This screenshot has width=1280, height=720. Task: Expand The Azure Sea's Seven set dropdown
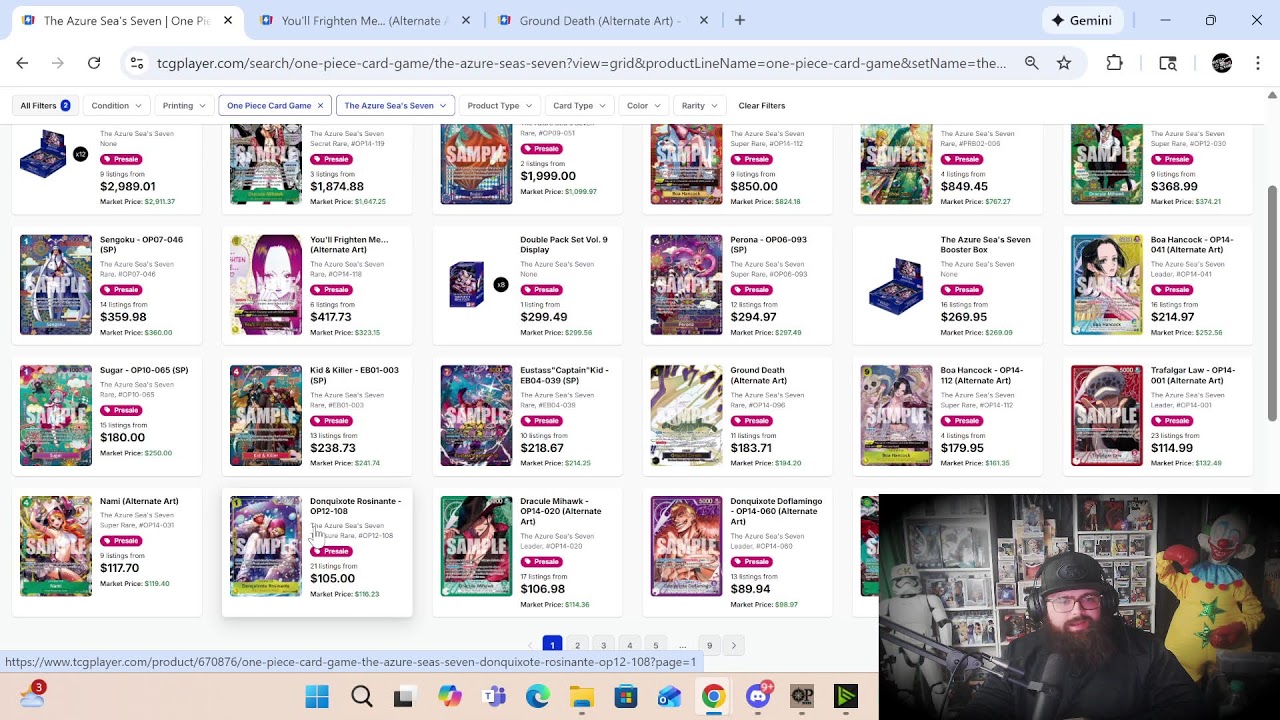click(x=395, y=105)
